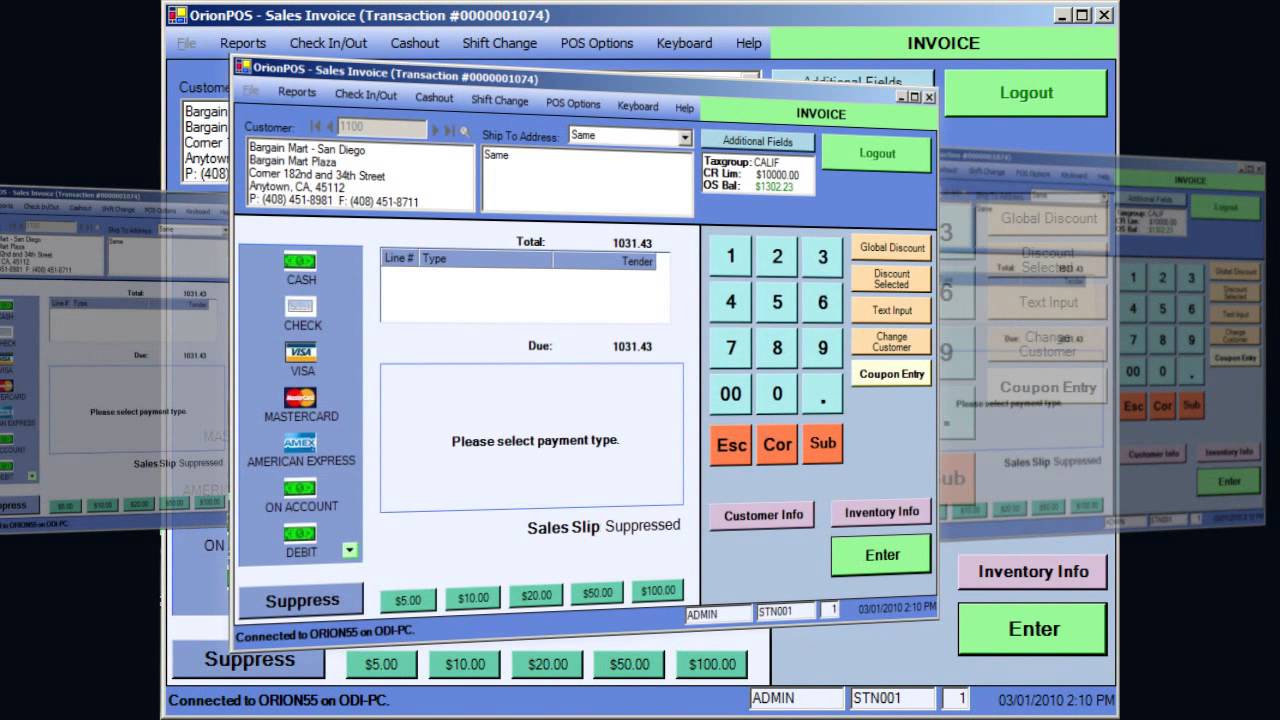1280x720 pixels.
Task: Tap keypad 00 key in front window
Action: (x=731, y=394)
